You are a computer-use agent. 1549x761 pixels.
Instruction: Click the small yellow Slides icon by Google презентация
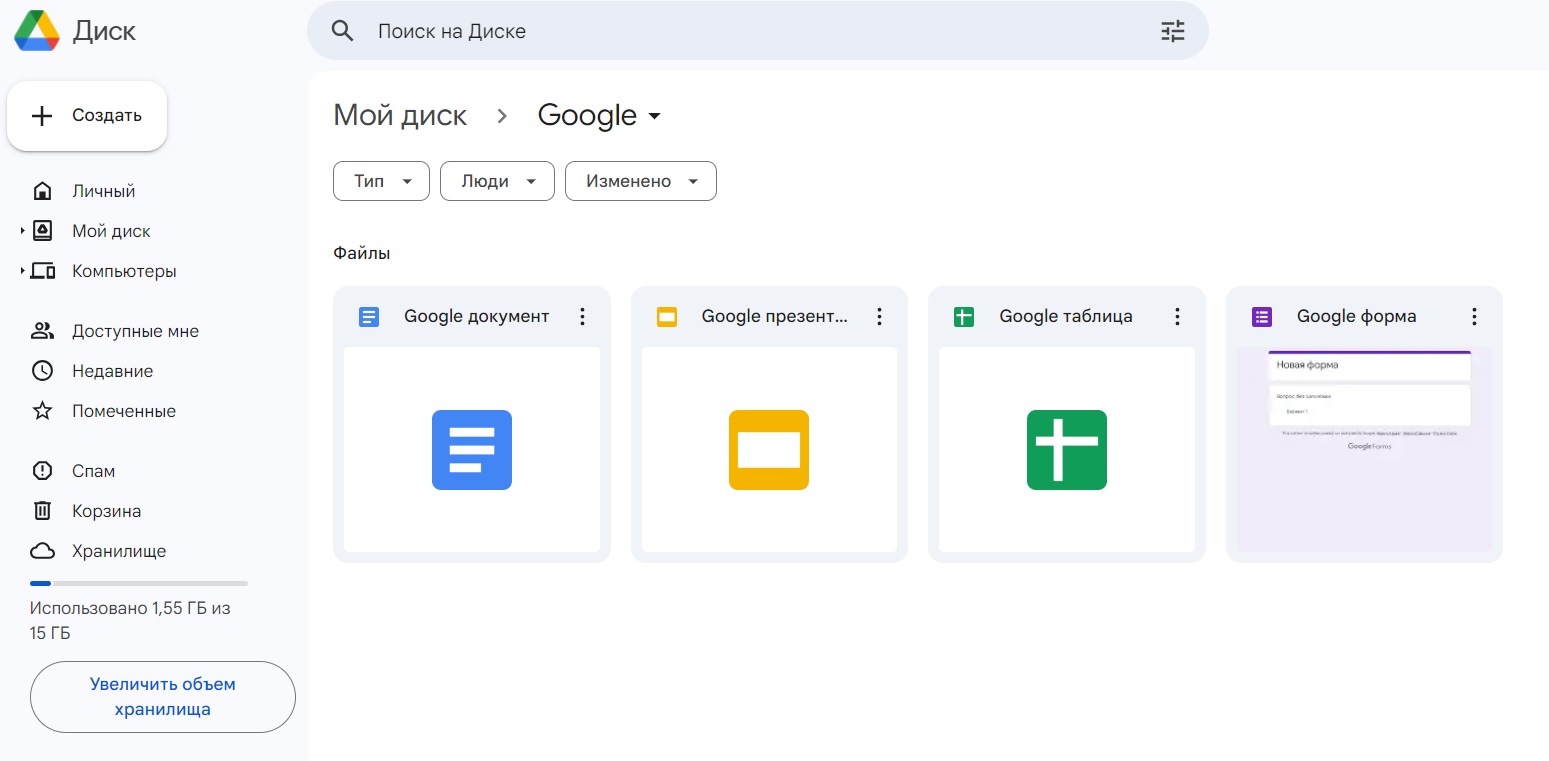667,317
